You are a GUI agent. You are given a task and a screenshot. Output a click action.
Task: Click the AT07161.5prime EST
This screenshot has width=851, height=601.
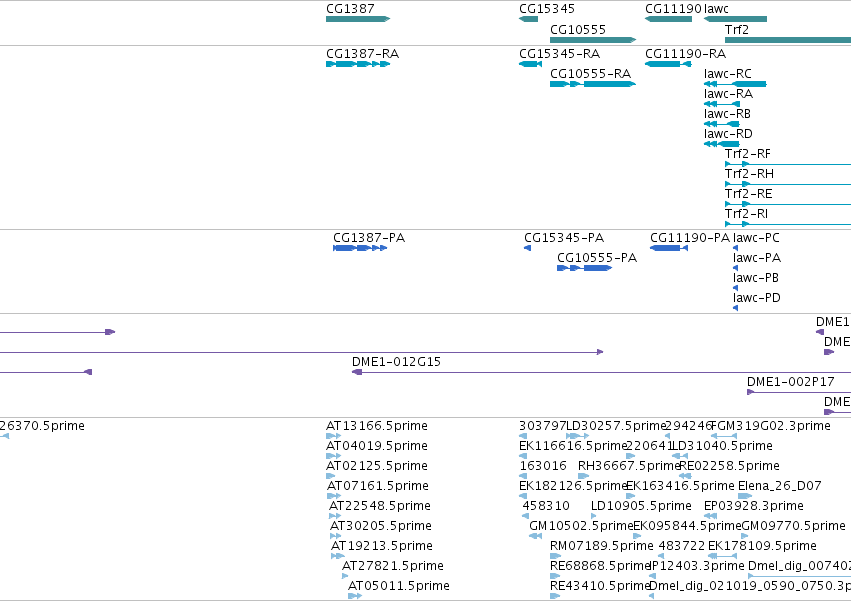point(334,496)
